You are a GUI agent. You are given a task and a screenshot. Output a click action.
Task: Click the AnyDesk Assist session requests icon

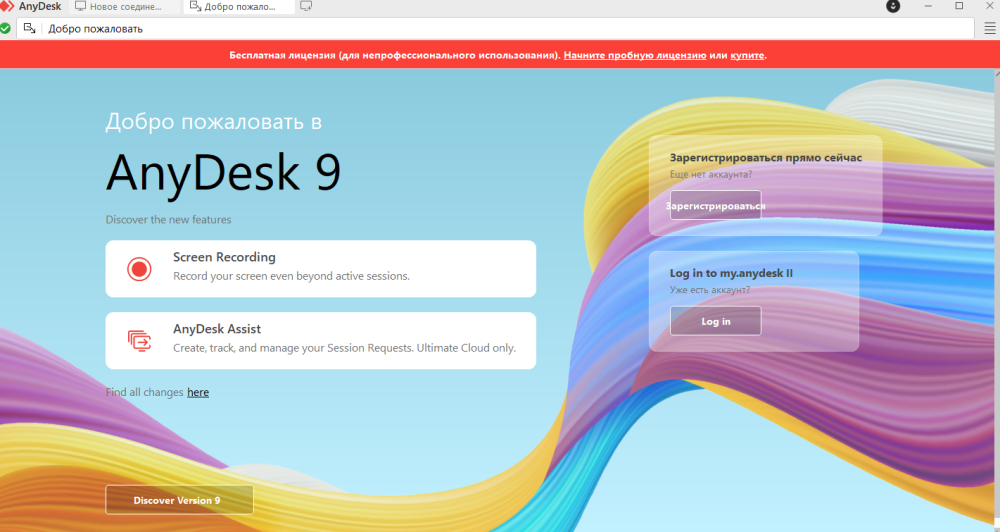pos(139,341)
